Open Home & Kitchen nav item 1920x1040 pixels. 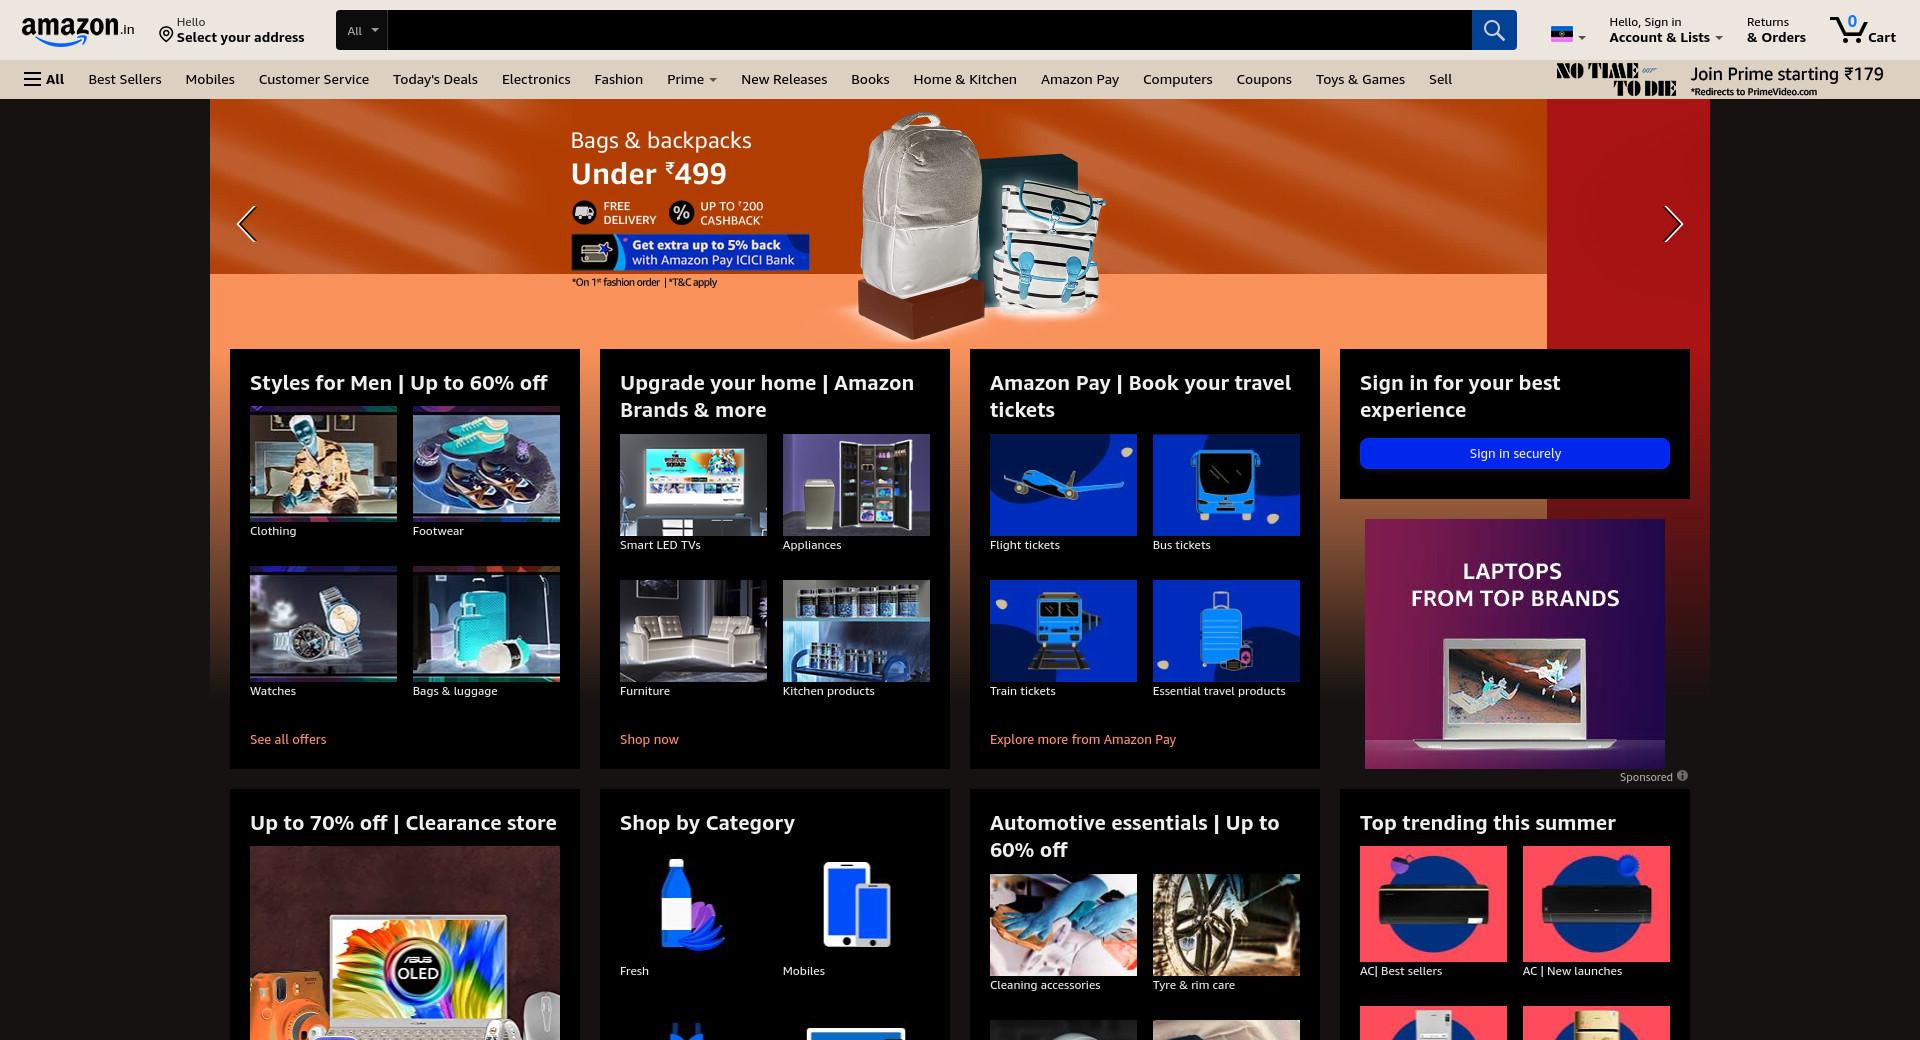tap(965, 79)
